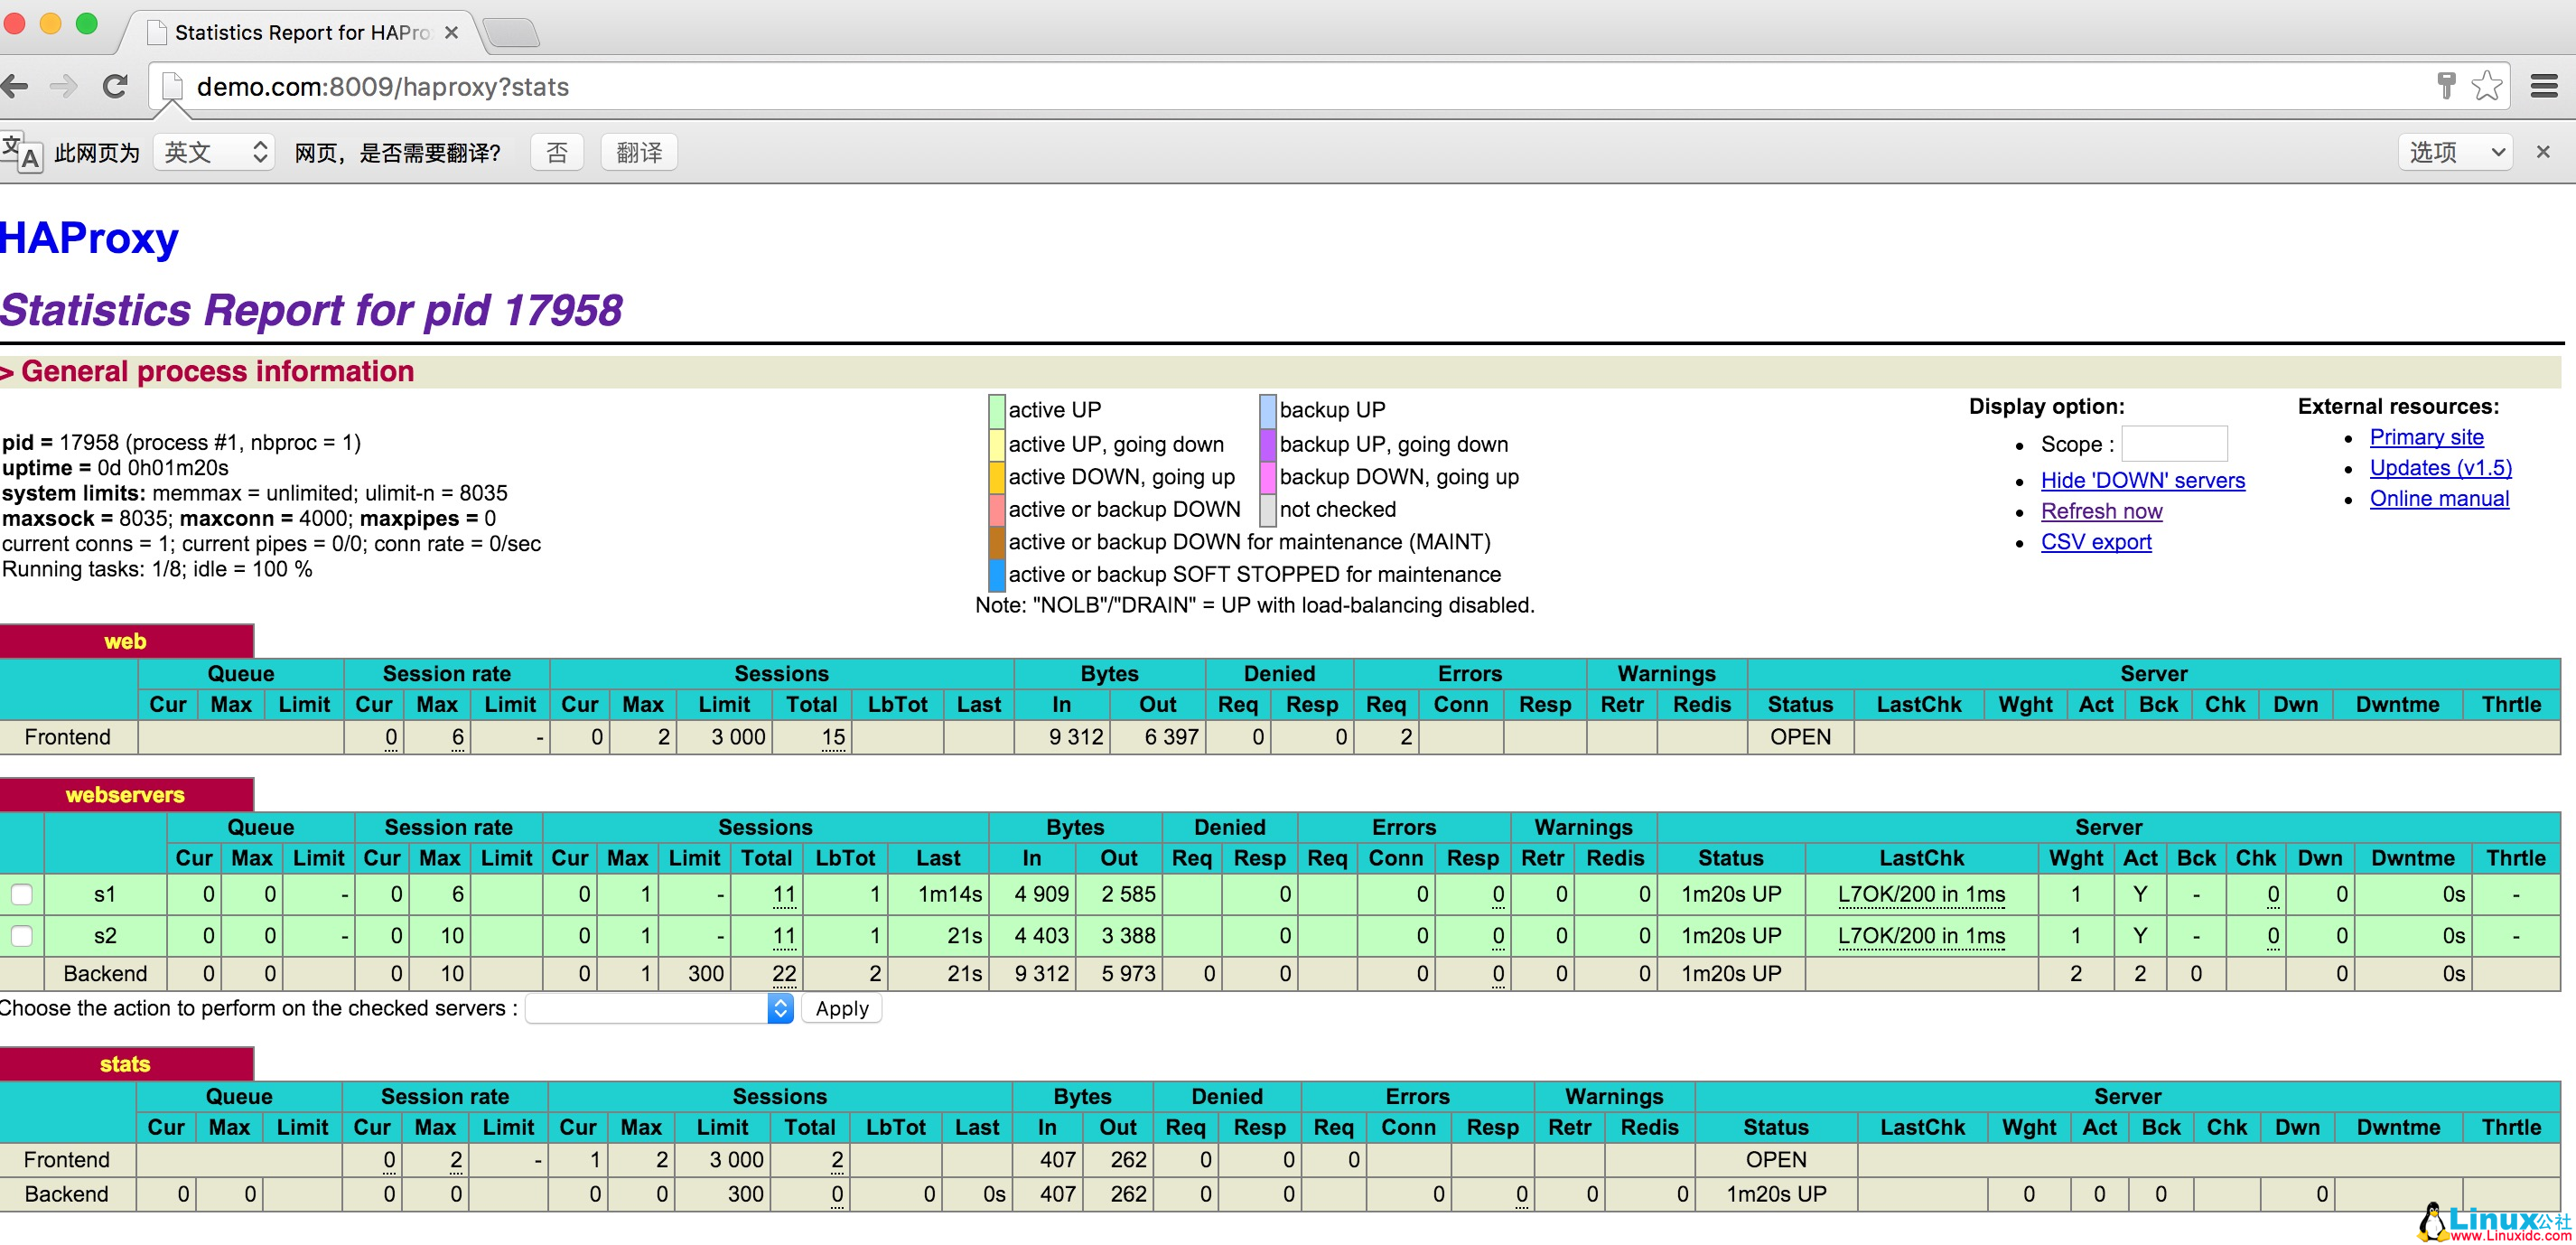The height and width of the screenshot is (1245, 2576).
Task: Open the CSV export link
Action: 2096,542
